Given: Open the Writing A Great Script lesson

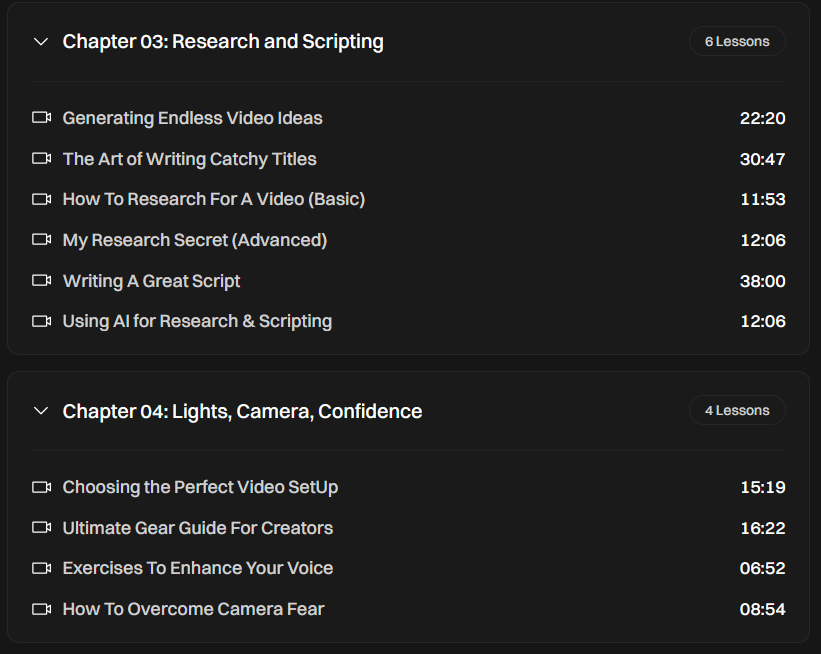Looking at the screenshot, I should 151,281.
